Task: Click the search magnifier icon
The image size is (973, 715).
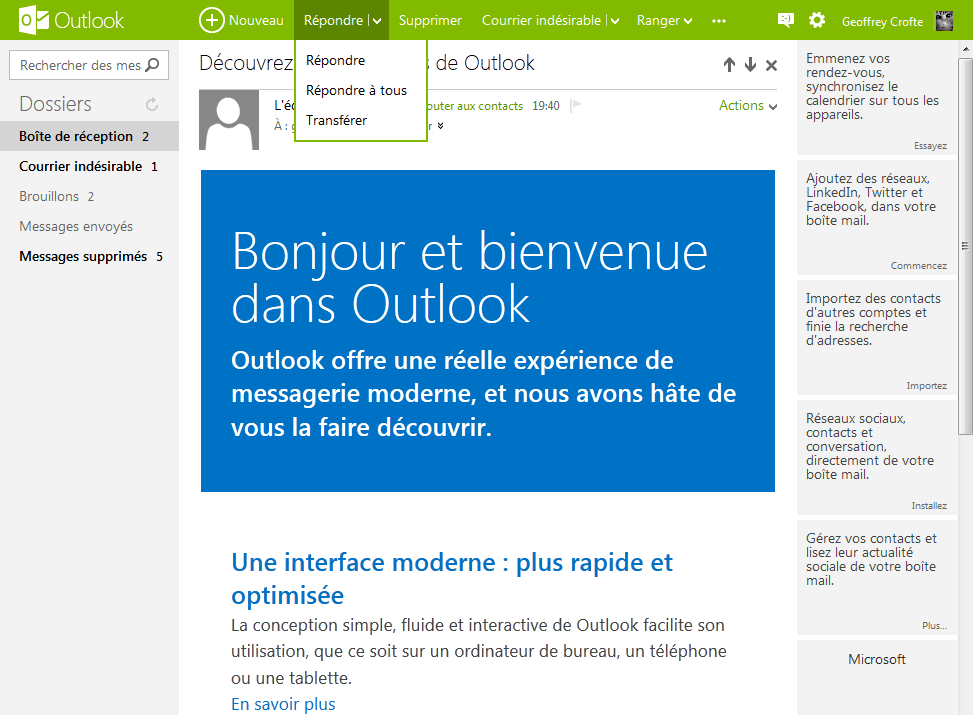Action: 152,65
